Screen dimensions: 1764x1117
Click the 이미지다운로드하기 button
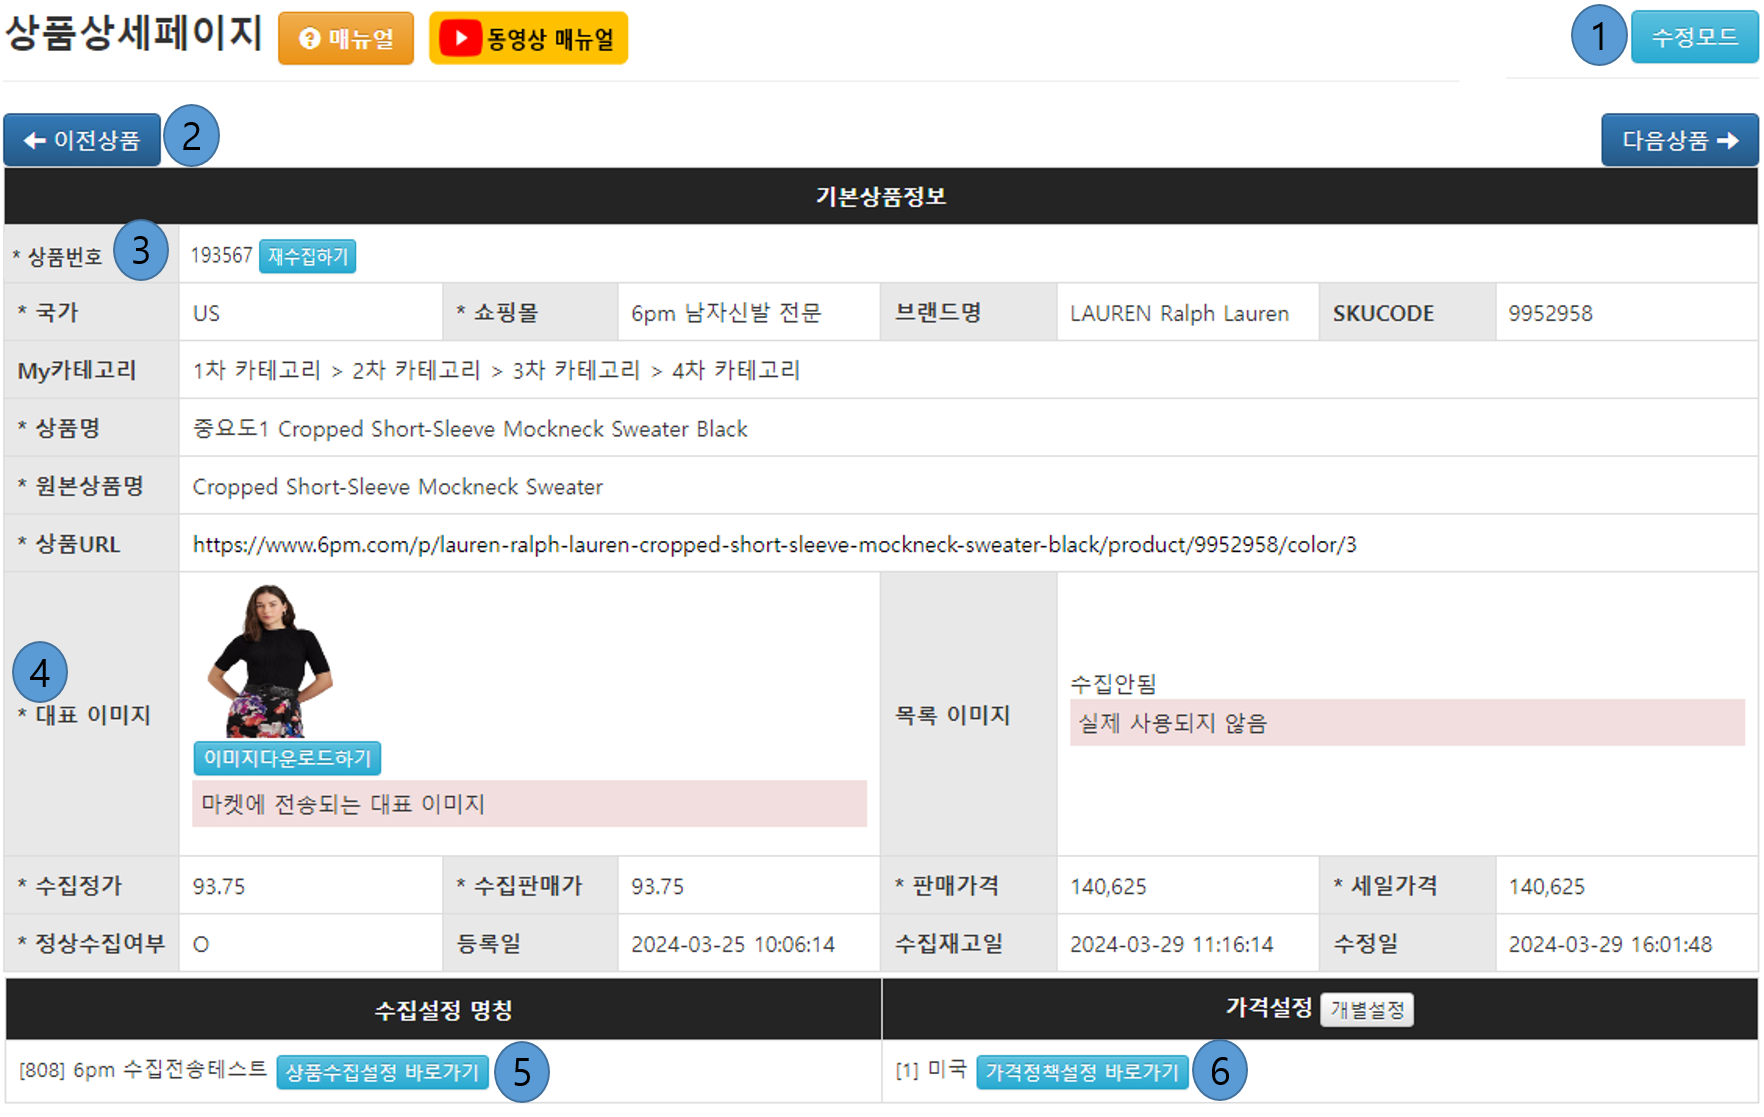point(287,759)
